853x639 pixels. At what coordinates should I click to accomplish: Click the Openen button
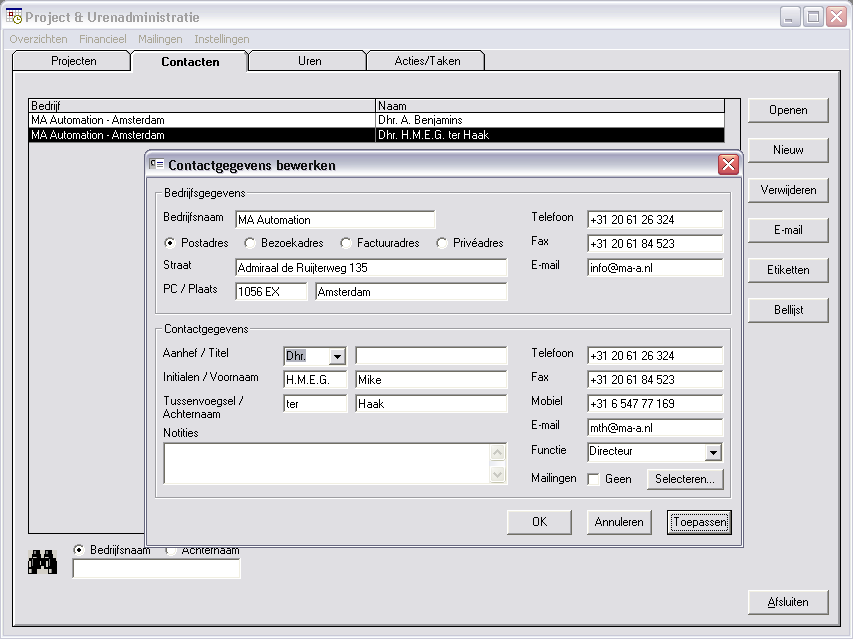788,110
